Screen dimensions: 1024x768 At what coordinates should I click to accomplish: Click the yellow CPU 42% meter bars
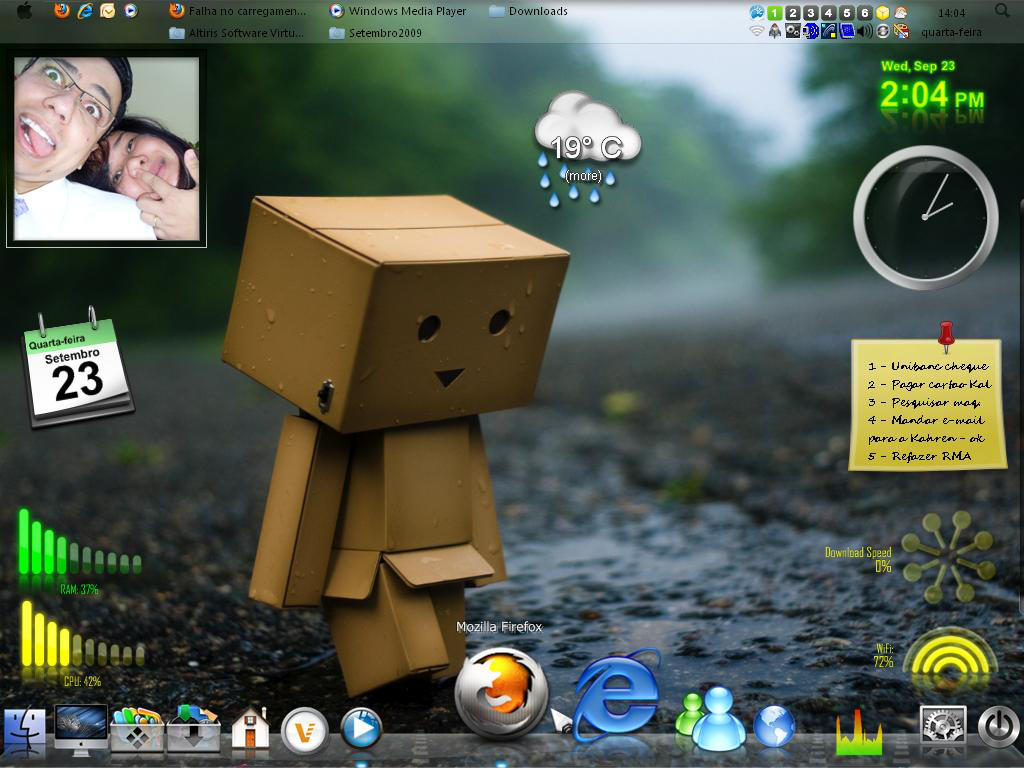click(x=82, y=635)
